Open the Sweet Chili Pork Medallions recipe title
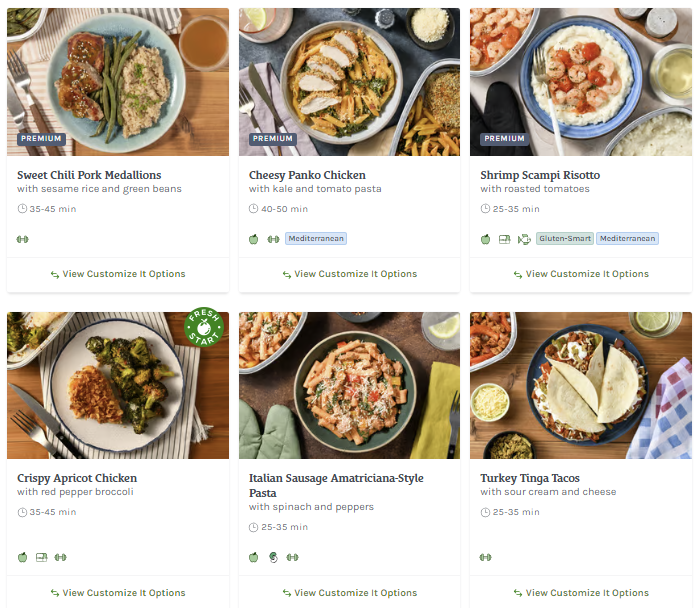The width and height of the screenshot is (699, 608). [x=89, y=175]
